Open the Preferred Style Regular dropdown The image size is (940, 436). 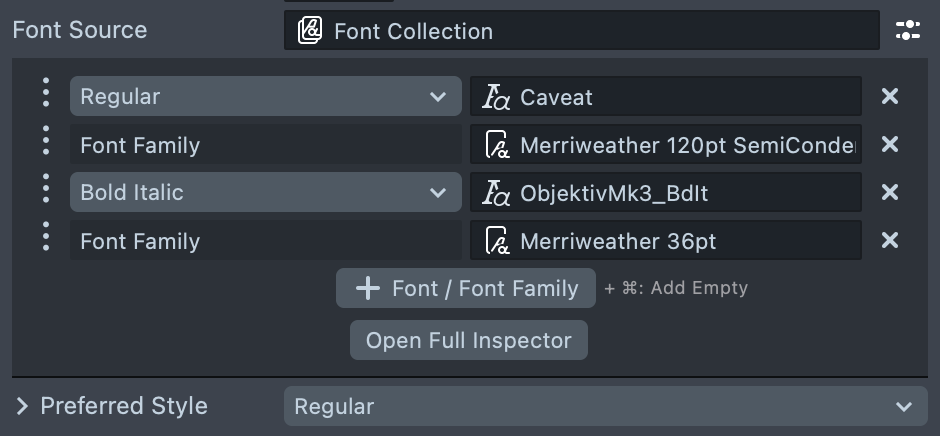pyautogui.click(x=605, y=406)
